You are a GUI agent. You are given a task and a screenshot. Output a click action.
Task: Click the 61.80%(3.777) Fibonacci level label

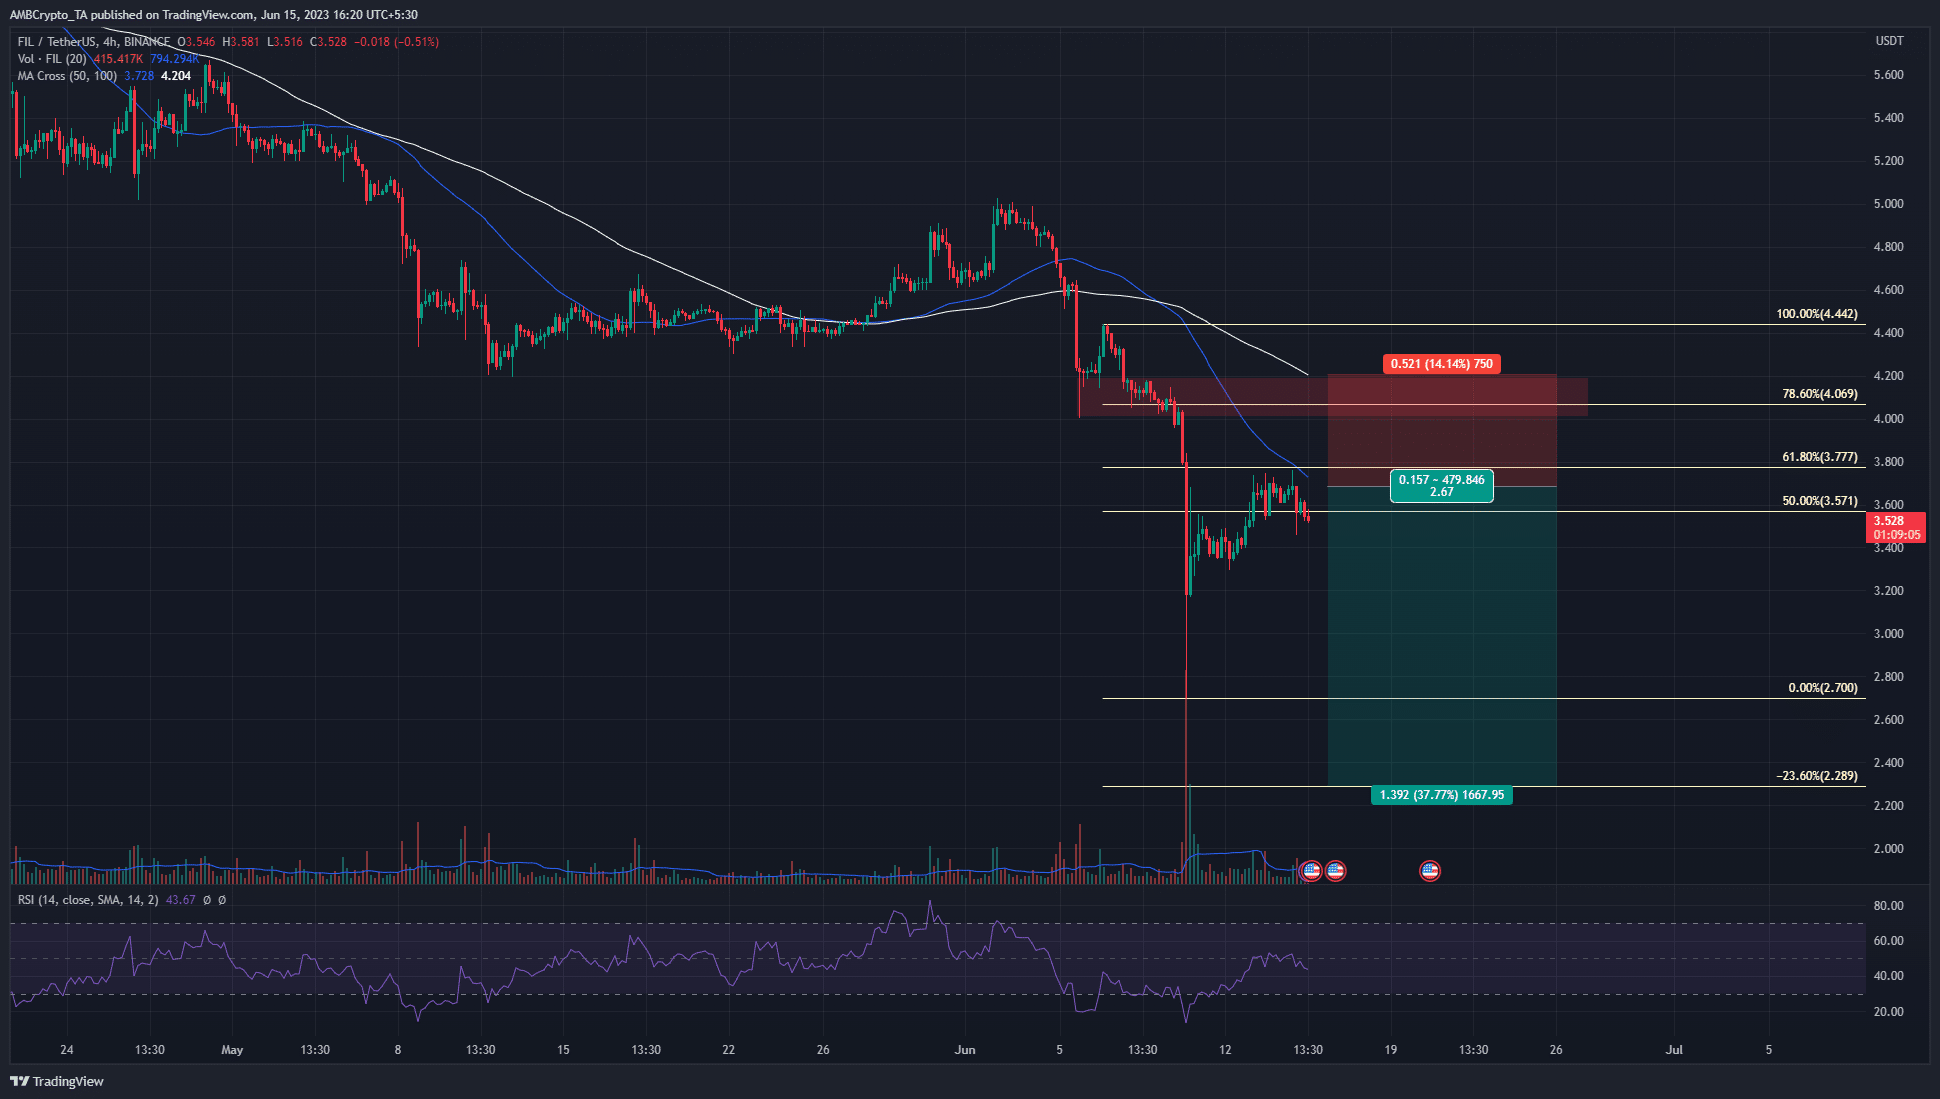point(1819,457)
